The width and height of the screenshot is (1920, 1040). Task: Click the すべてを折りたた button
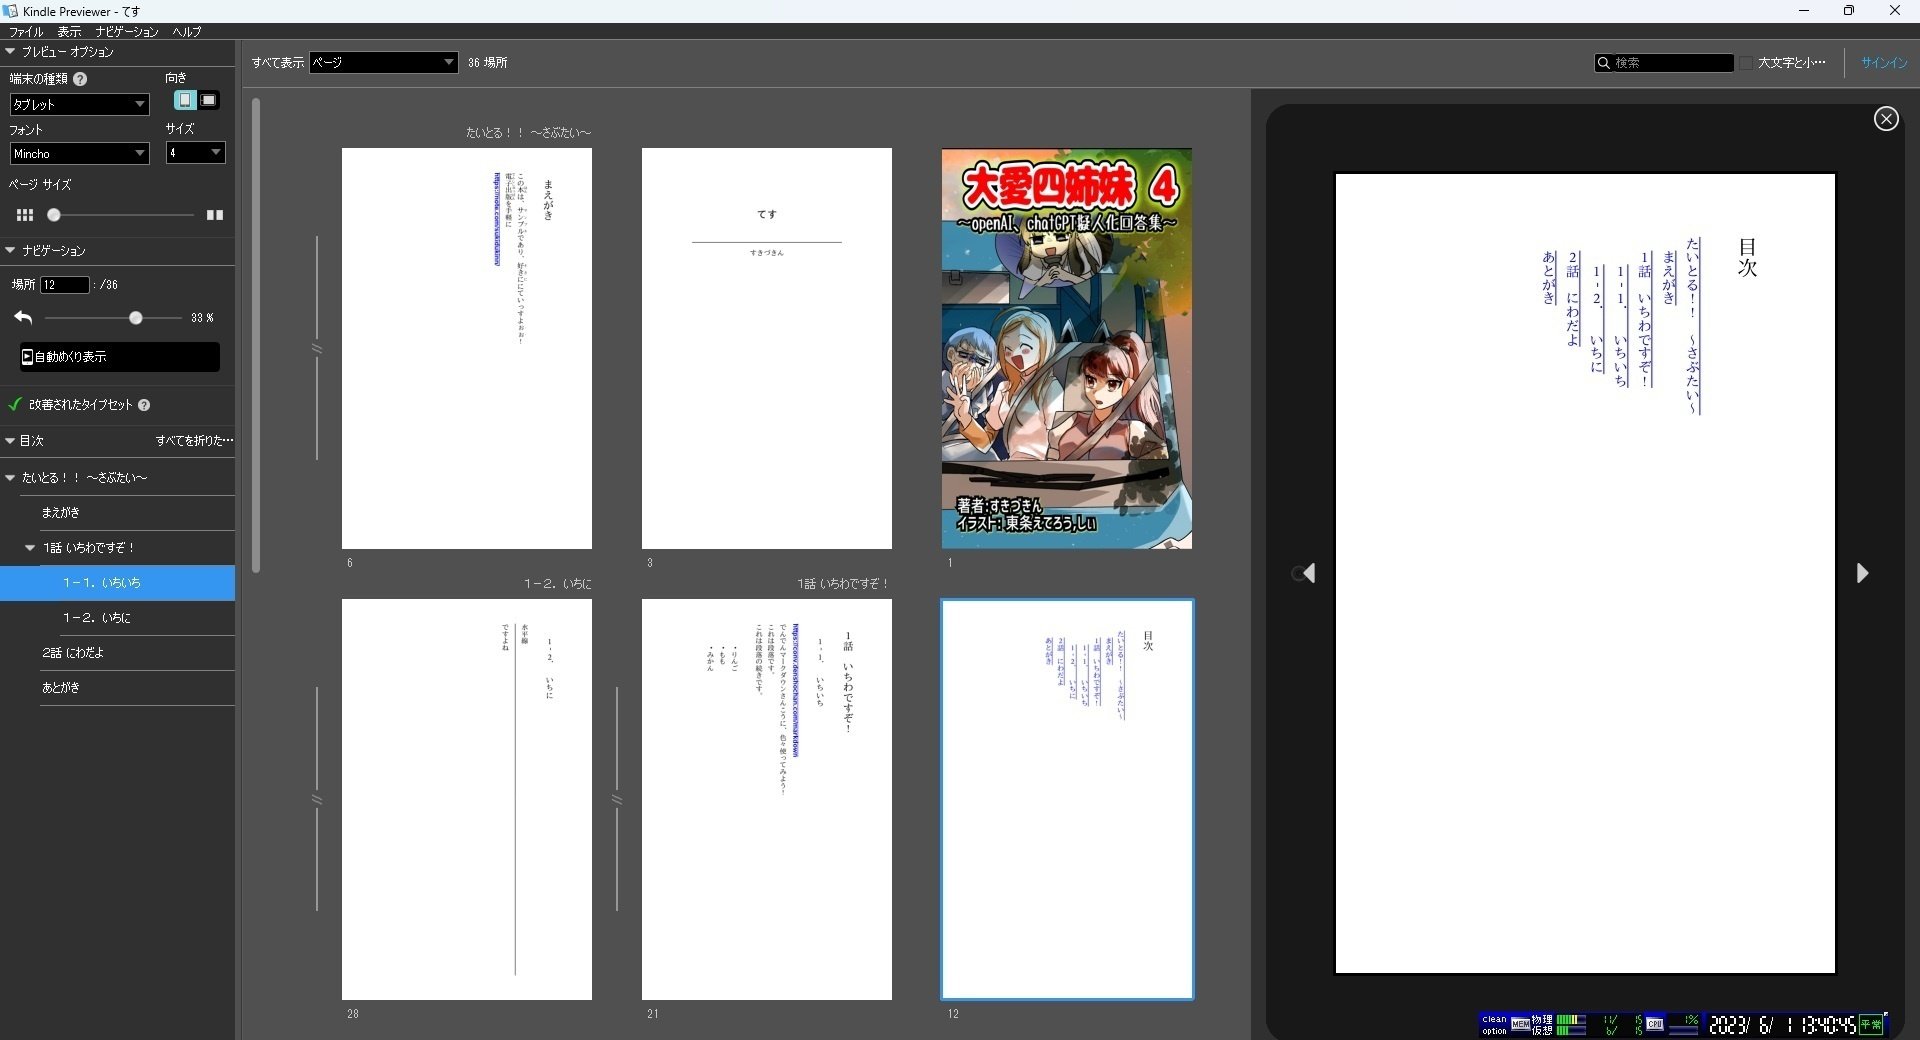pos(193,440)
